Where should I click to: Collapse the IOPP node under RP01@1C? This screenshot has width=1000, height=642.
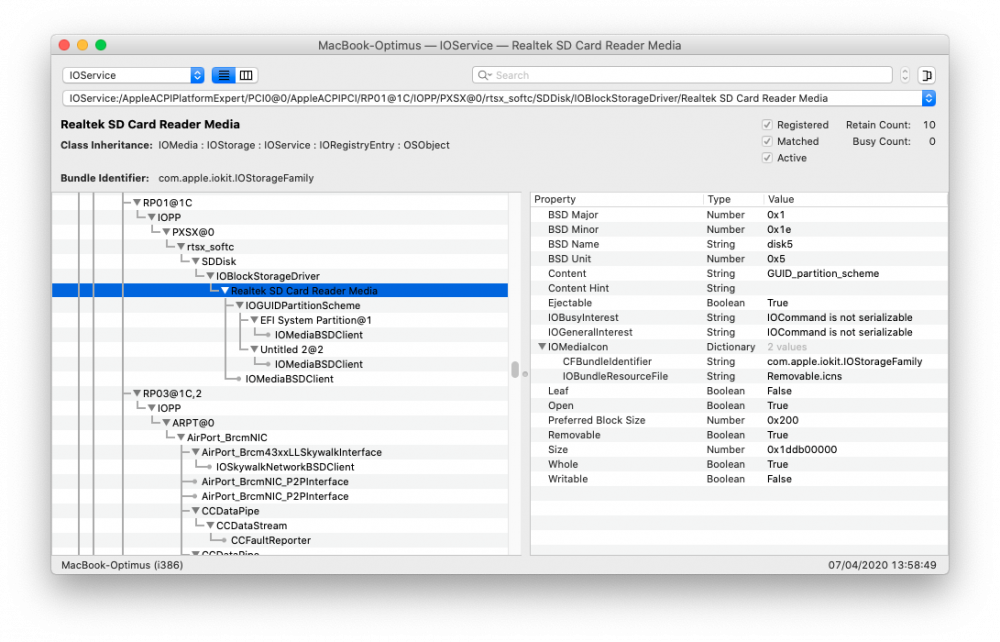(x=151, y=217)
